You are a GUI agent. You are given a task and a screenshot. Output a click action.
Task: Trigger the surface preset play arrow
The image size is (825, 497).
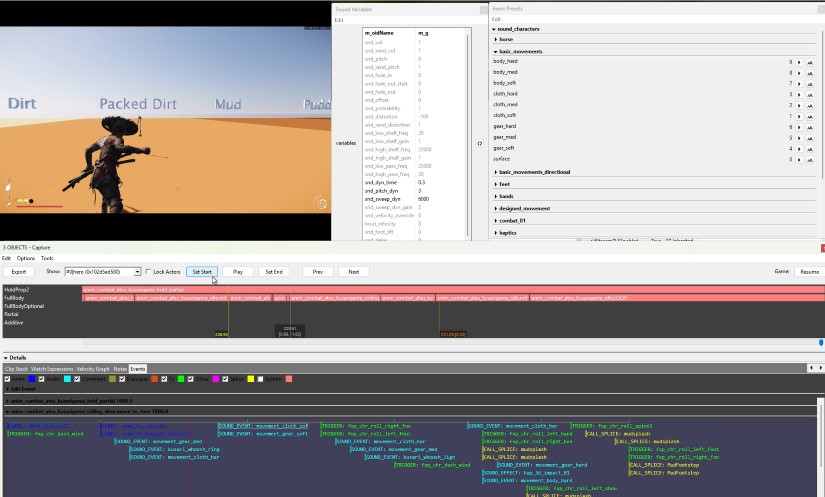[799, 159]
